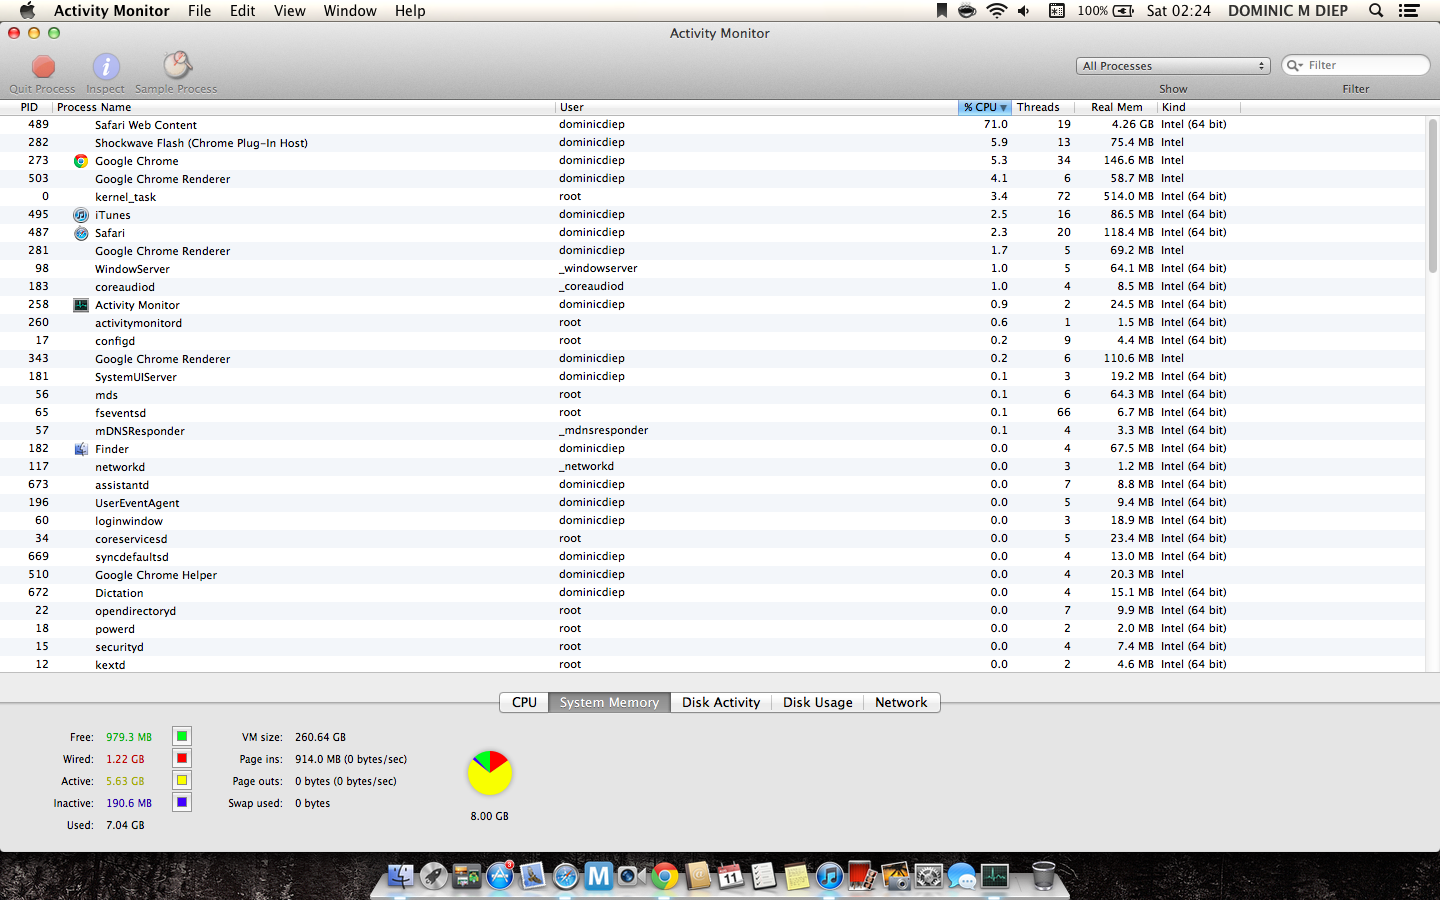Open the All Processes show dropdown

click(x=1173, y=66)
